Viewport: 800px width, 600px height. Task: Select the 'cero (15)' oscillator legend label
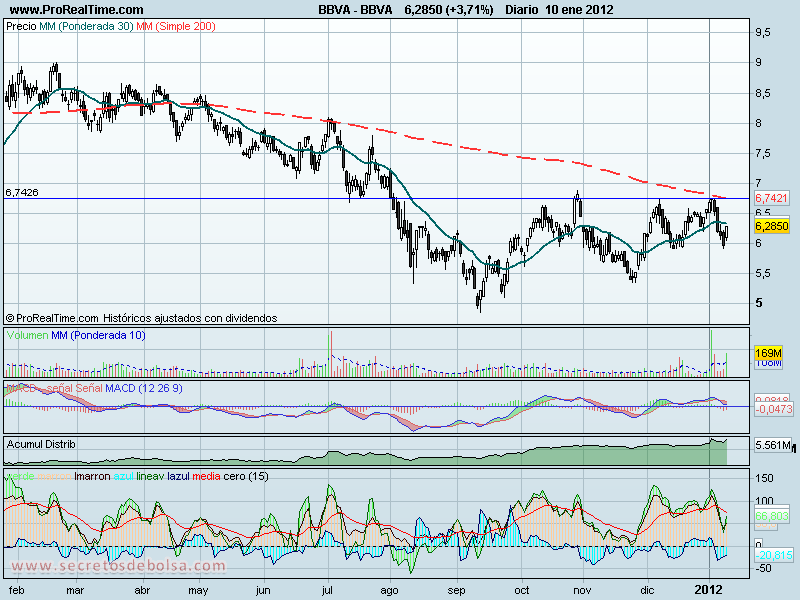pos(245,476)
